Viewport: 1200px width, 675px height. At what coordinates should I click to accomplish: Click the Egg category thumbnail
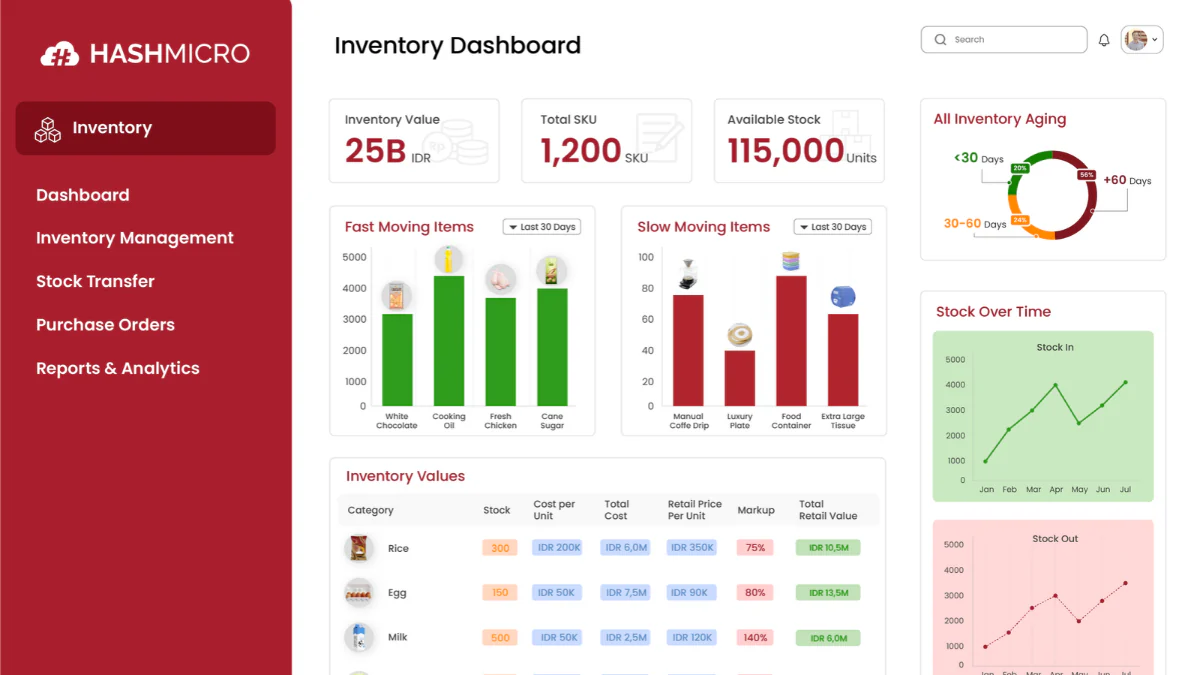pyautogui.click(x=358, y=593)
